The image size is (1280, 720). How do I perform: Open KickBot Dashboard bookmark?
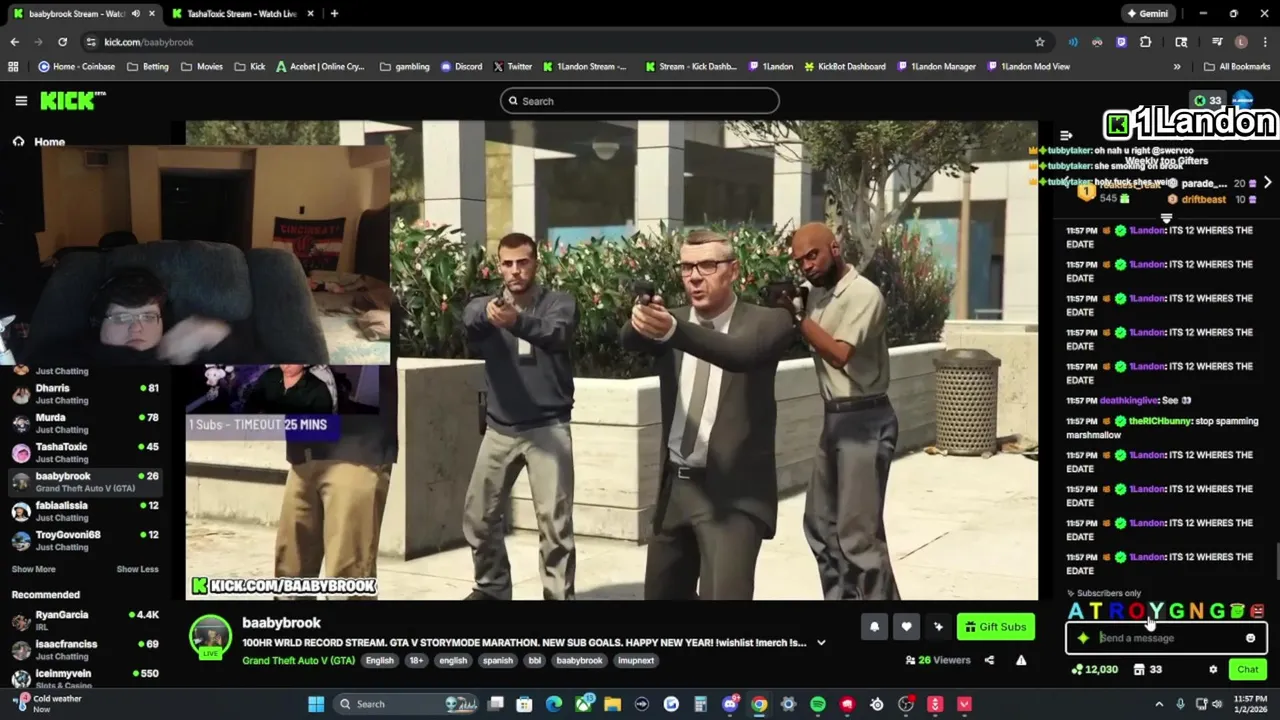(x=845, y=67)
